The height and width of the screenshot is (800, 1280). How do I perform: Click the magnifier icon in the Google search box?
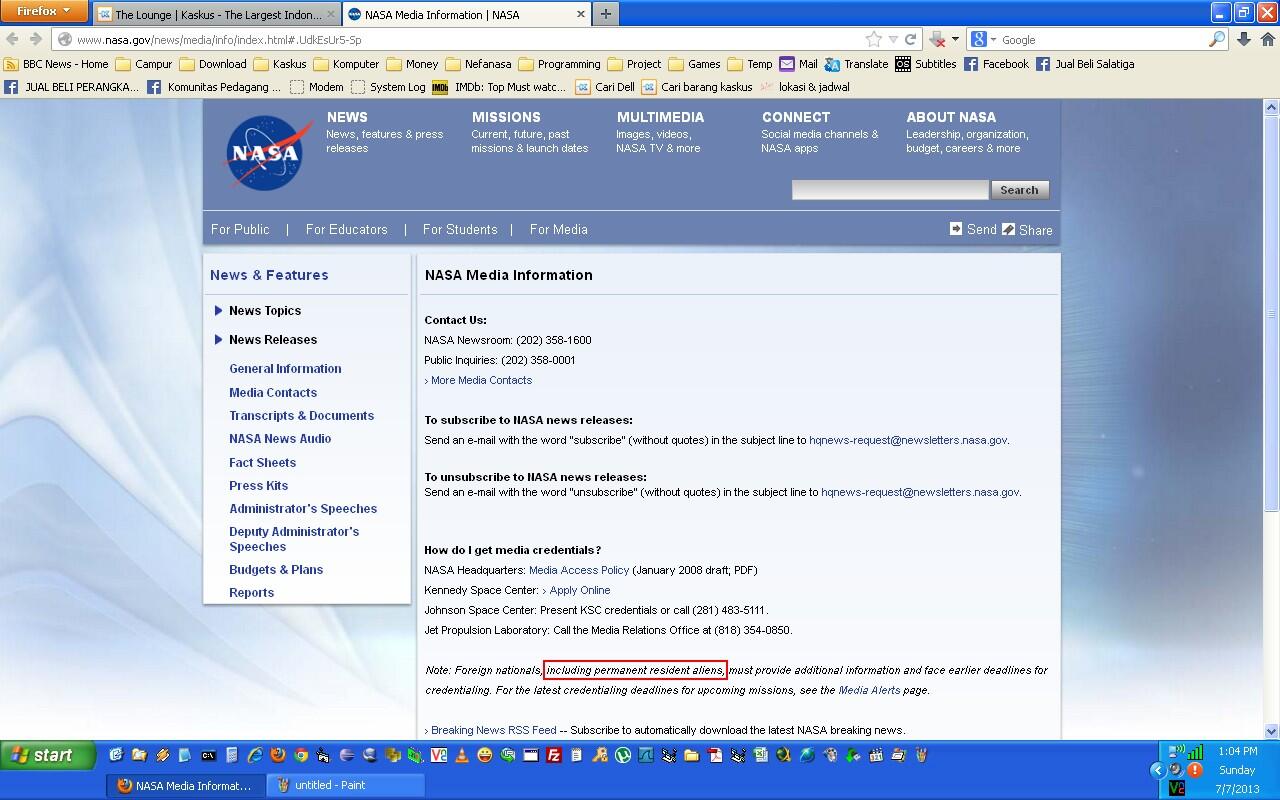coord(1216,40)
